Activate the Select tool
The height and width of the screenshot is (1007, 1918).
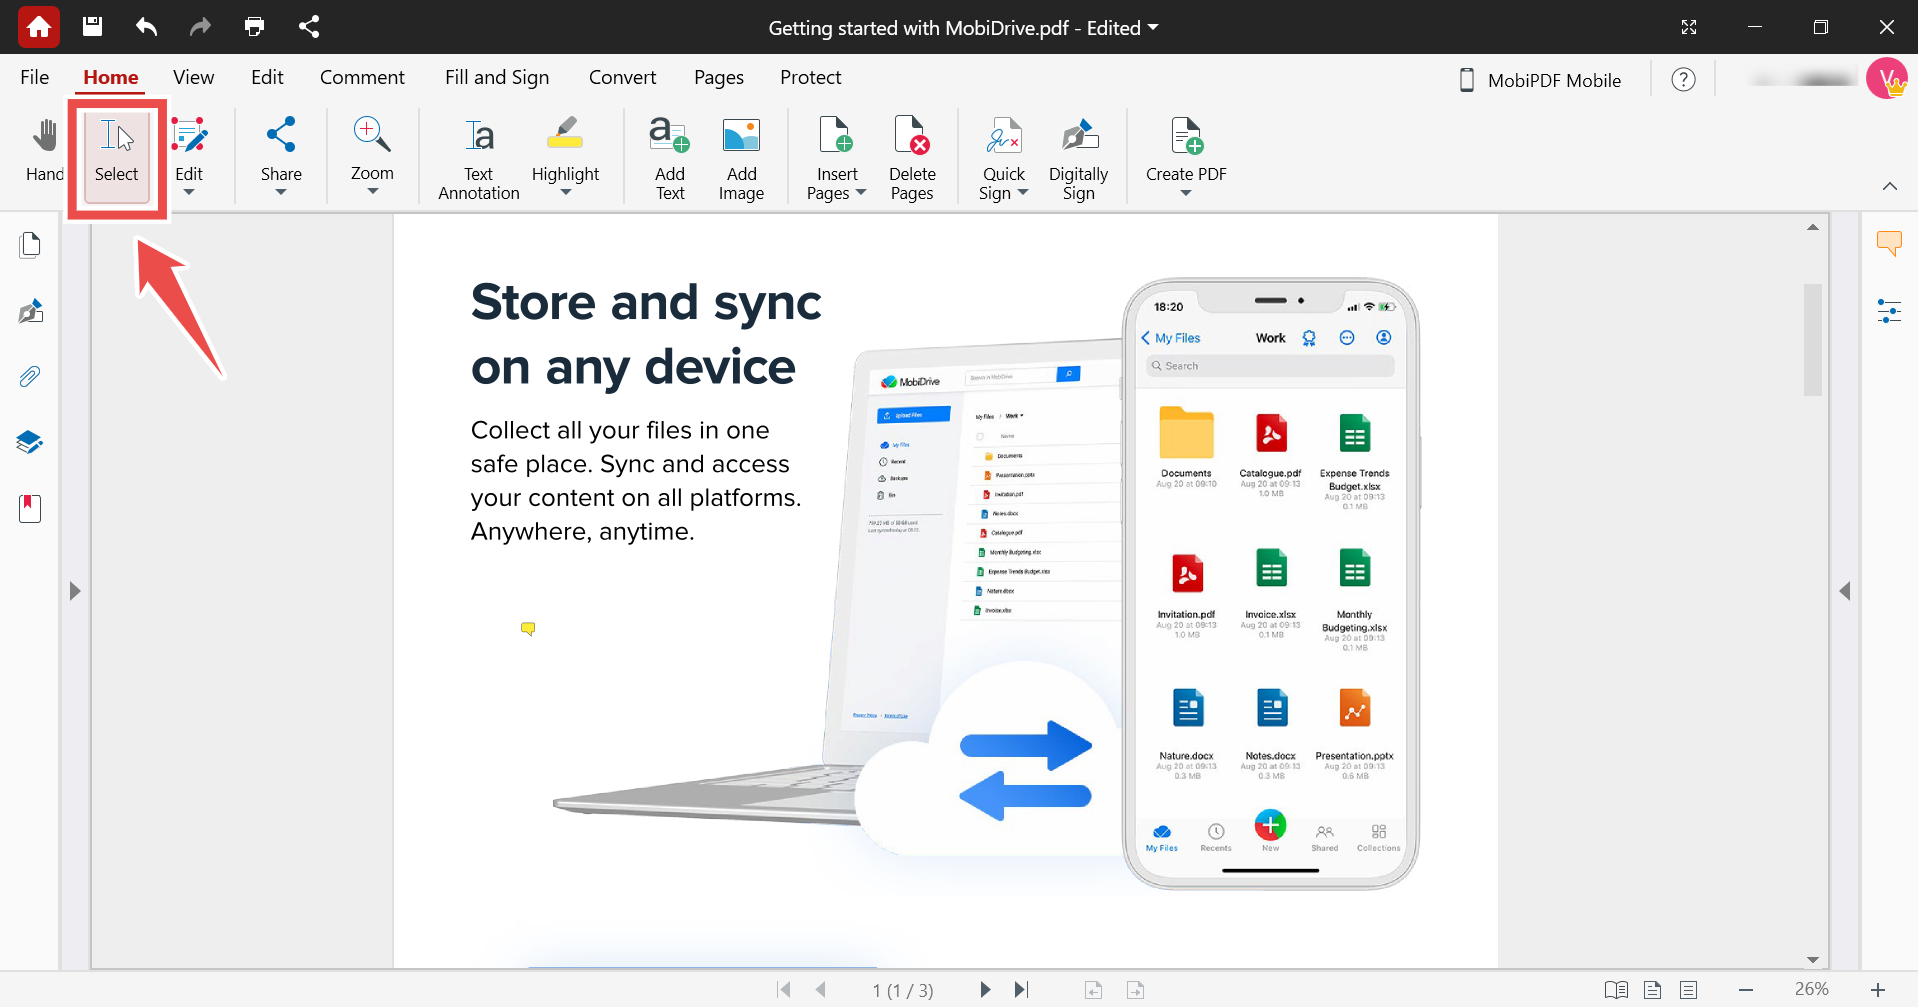click(x=117, y=155)
